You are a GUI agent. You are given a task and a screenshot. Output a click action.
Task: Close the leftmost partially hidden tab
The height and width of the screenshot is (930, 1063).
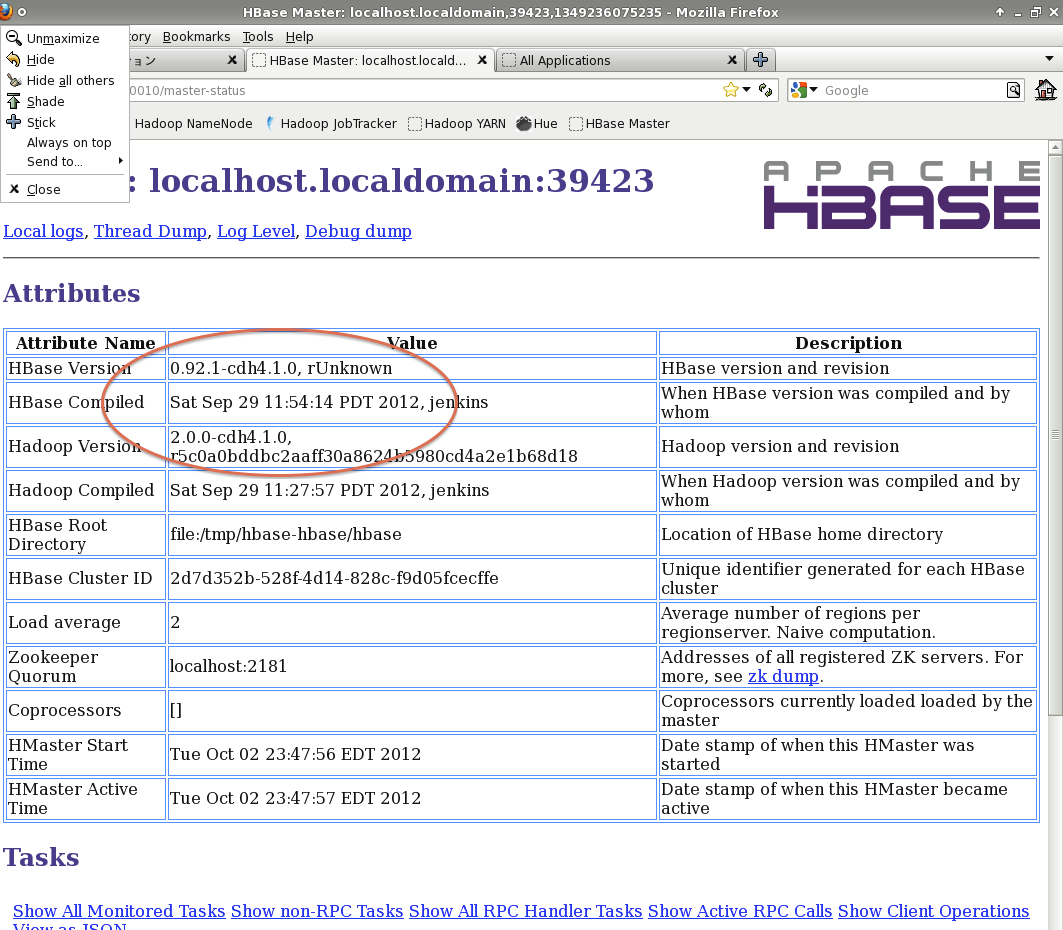point(232,60)
